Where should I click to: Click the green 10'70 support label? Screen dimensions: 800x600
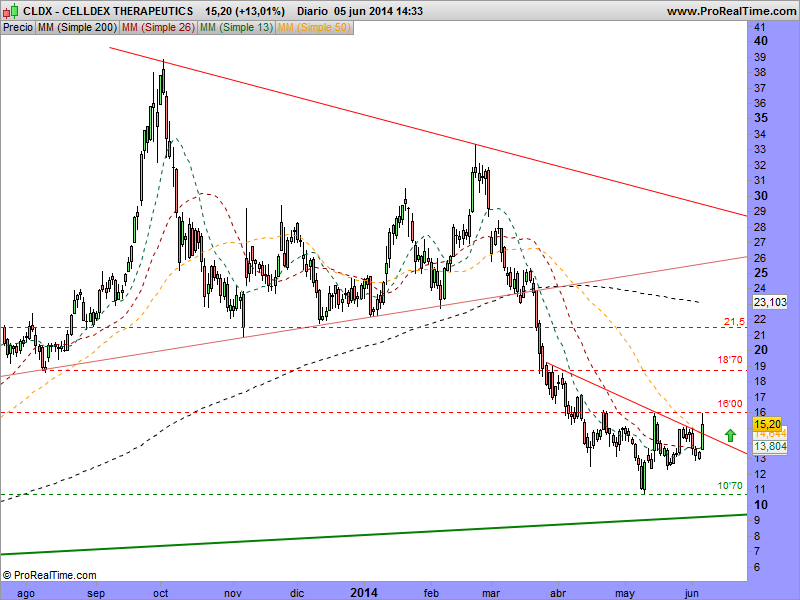click(730, 486)
